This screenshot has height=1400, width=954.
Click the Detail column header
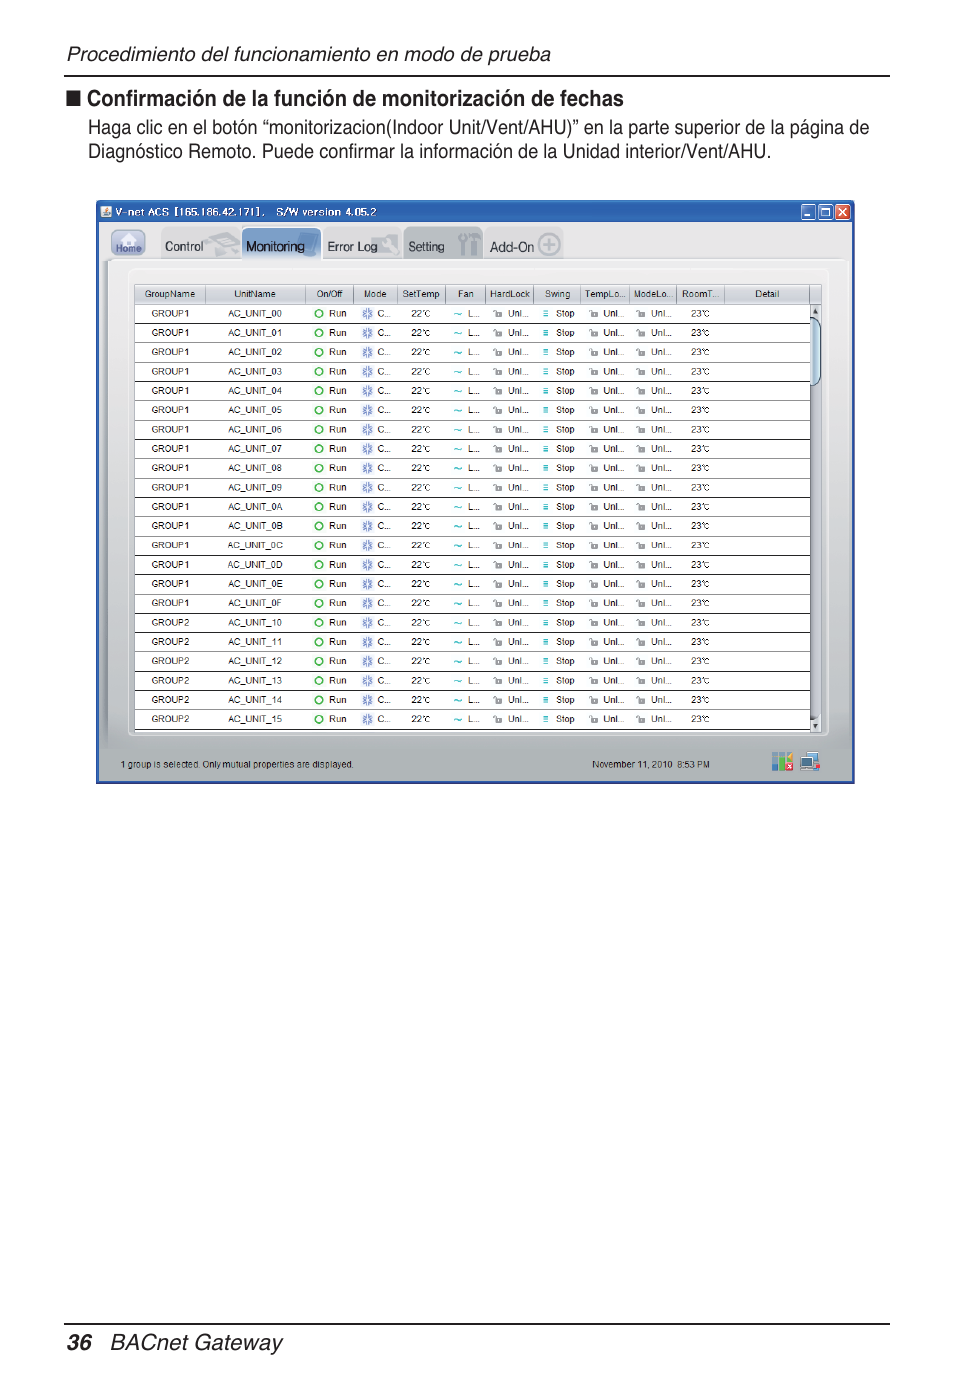(x=767, y=294)
